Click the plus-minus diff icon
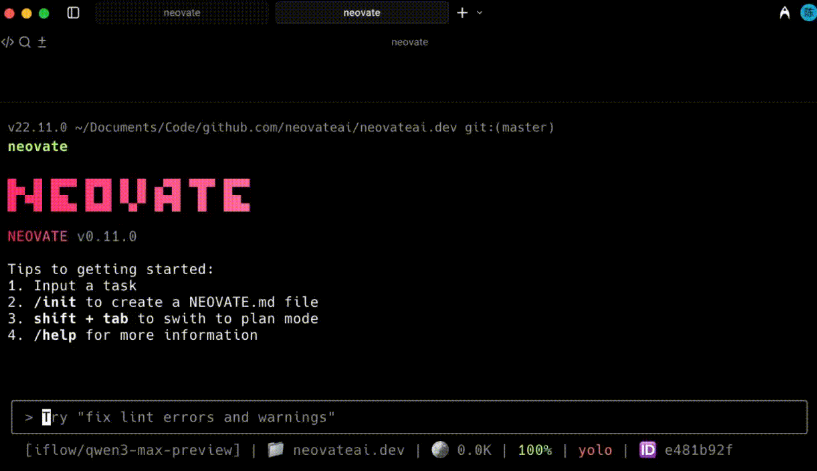The image size is (817, 471). pos(42,42)
